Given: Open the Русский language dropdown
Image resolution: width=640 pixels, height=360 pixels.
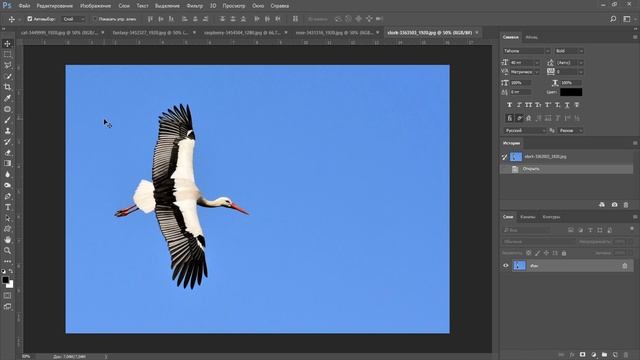Looking at the screenshot, I should click(x=524, y=131).
